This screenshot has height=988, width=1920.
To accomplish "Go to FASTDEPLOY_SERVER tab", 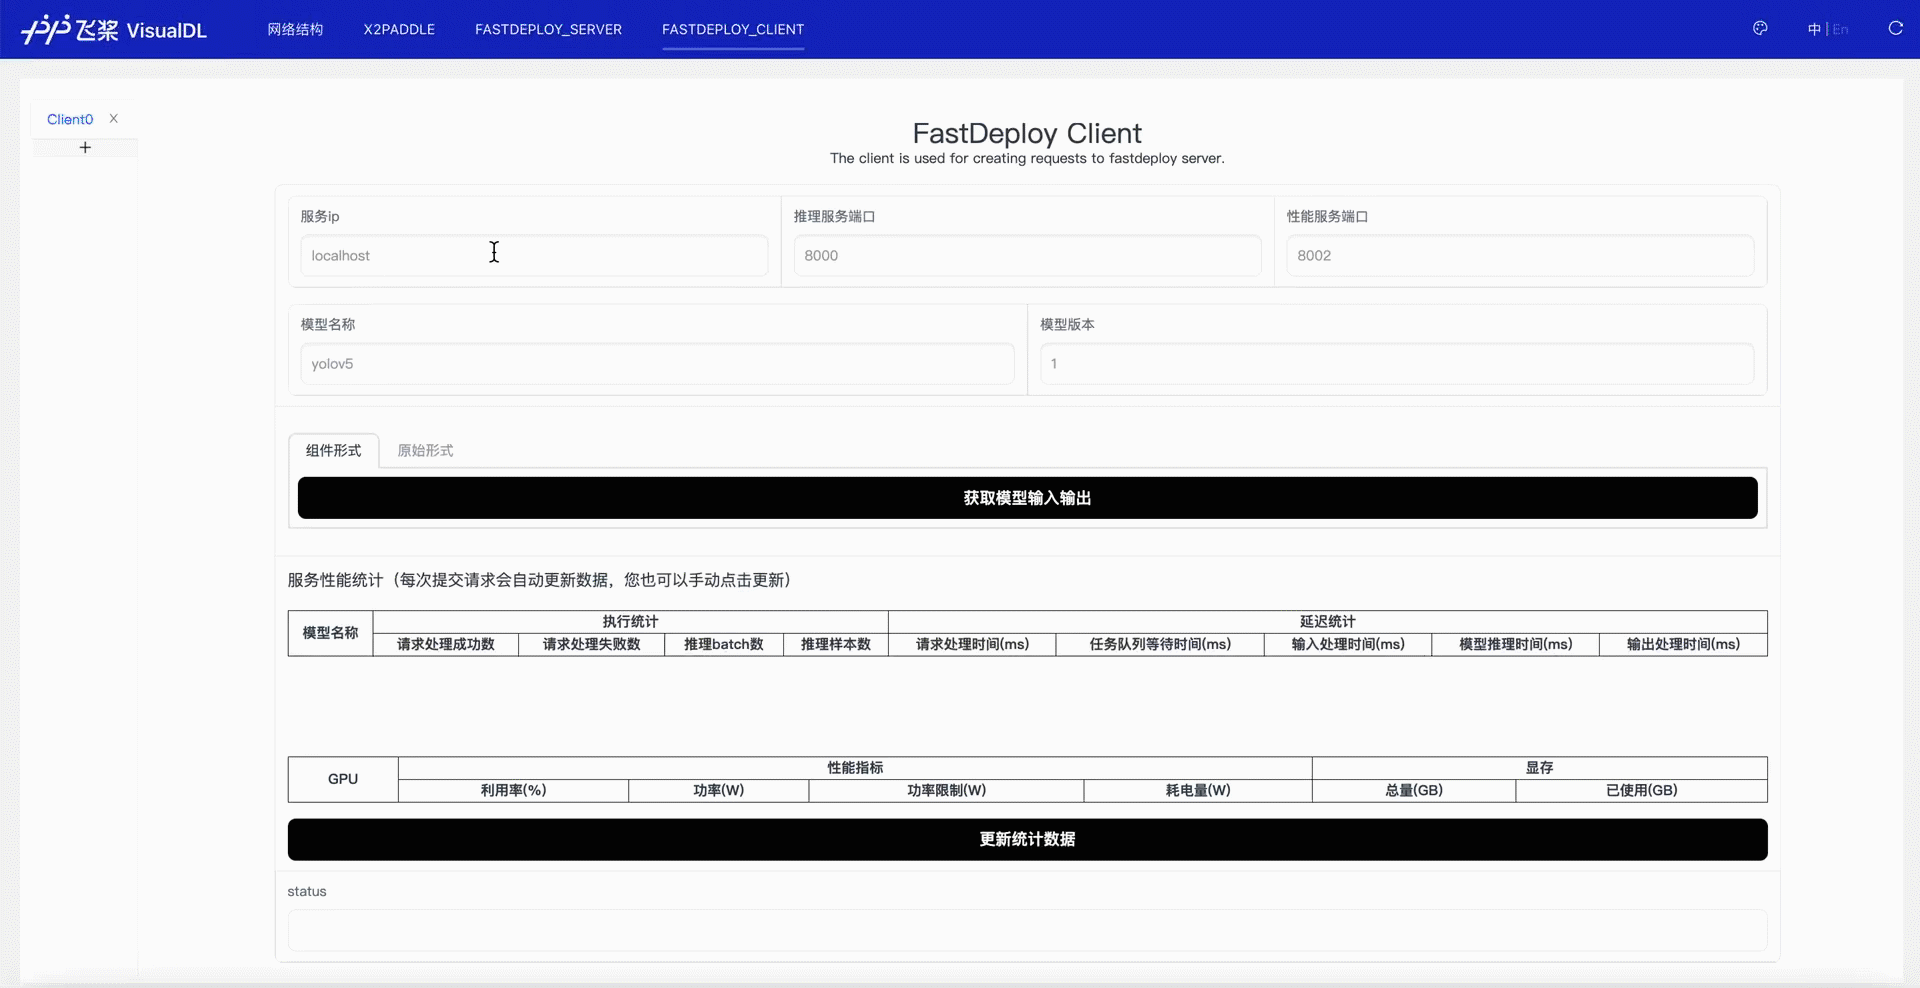I will pyautogui.click(x=548, y=30).
